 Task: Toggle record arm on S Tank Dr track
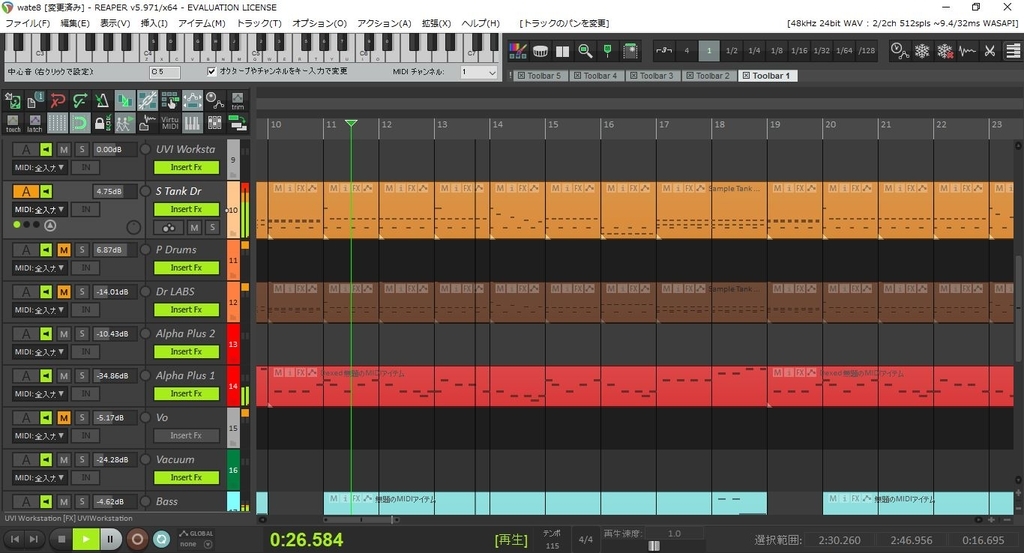[x=26, y=191]
